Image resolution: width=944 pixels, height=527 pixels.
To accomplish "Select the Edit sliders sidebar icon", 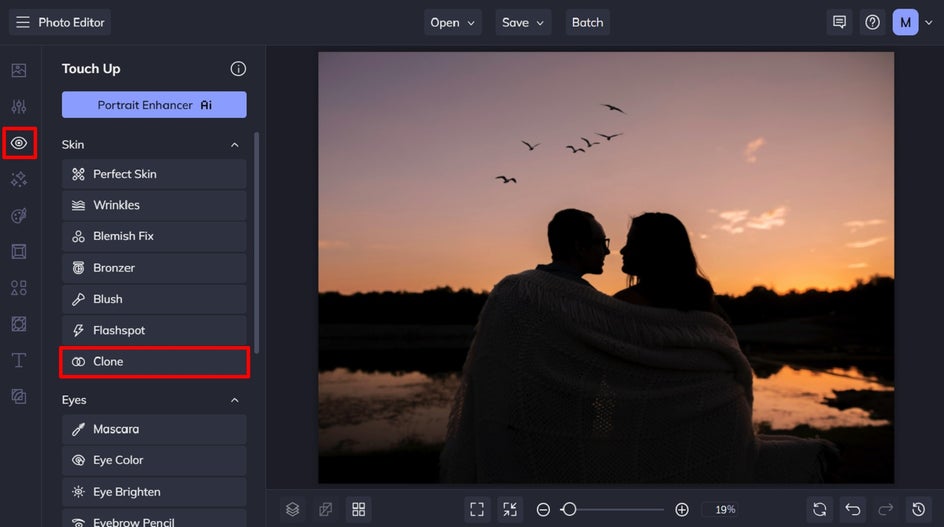I will point(19,107).
